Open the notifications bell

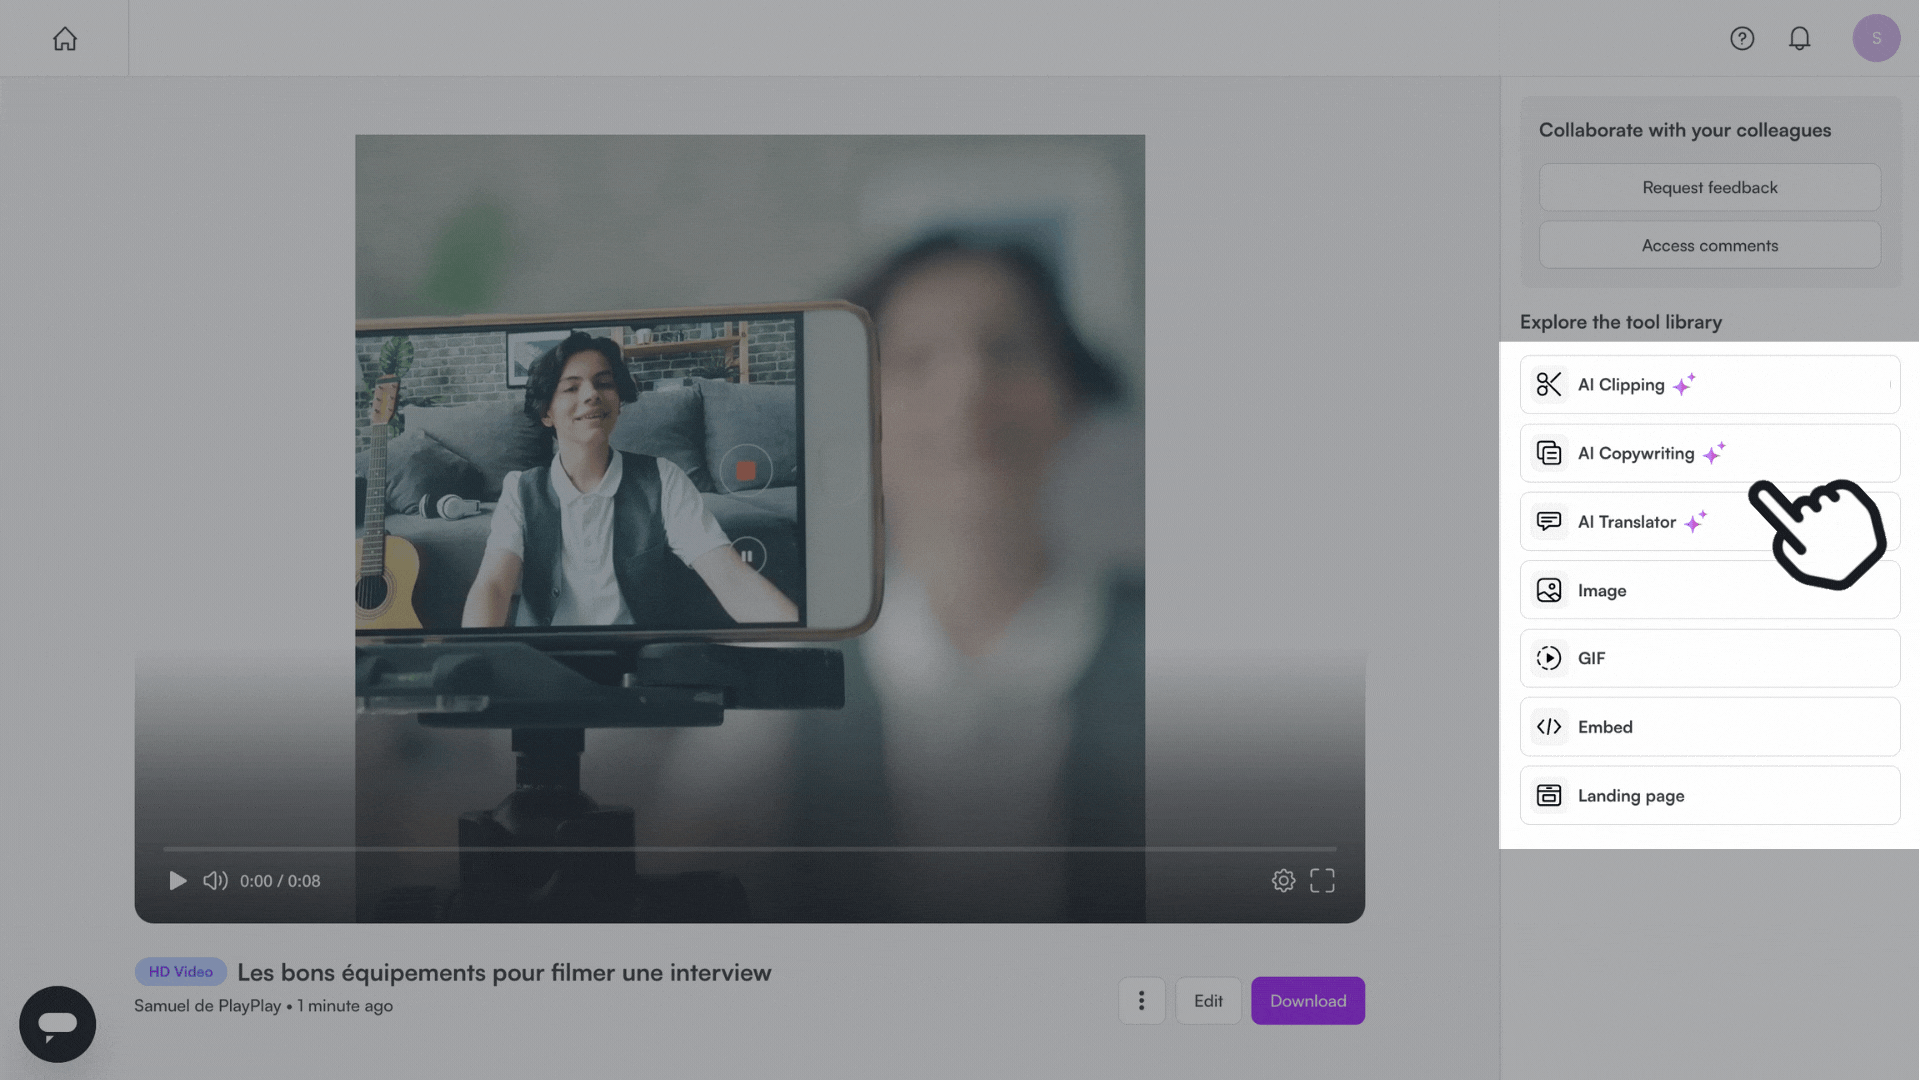[x=1799, y=38]
